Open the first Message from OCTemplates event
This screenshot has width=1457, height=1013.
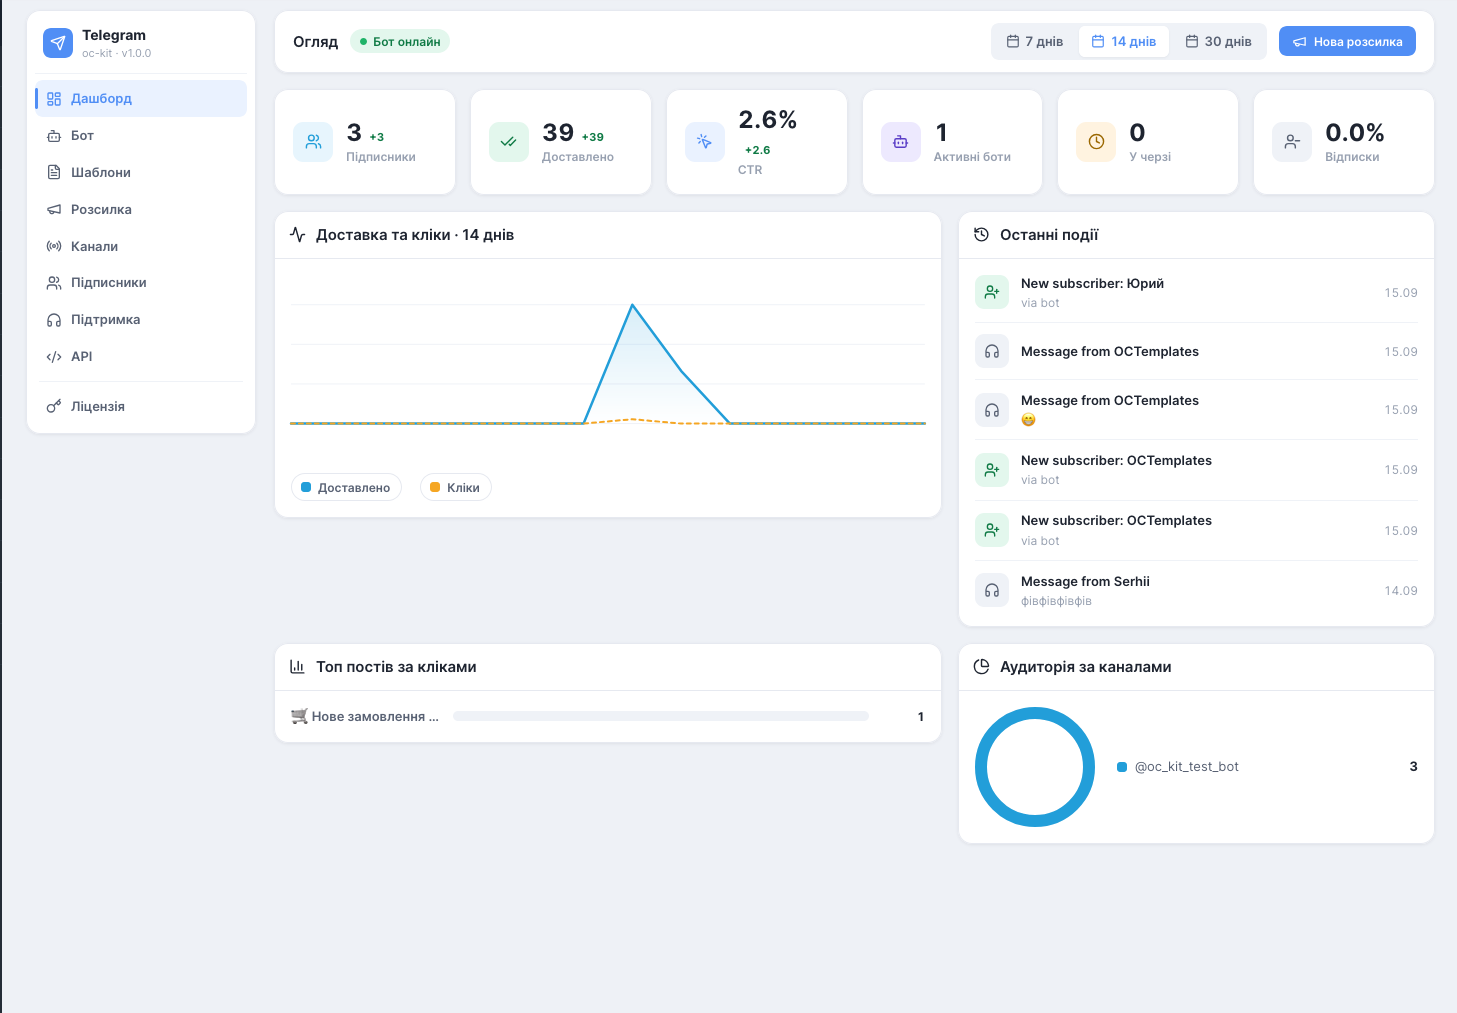click(x=1196, y=351)
